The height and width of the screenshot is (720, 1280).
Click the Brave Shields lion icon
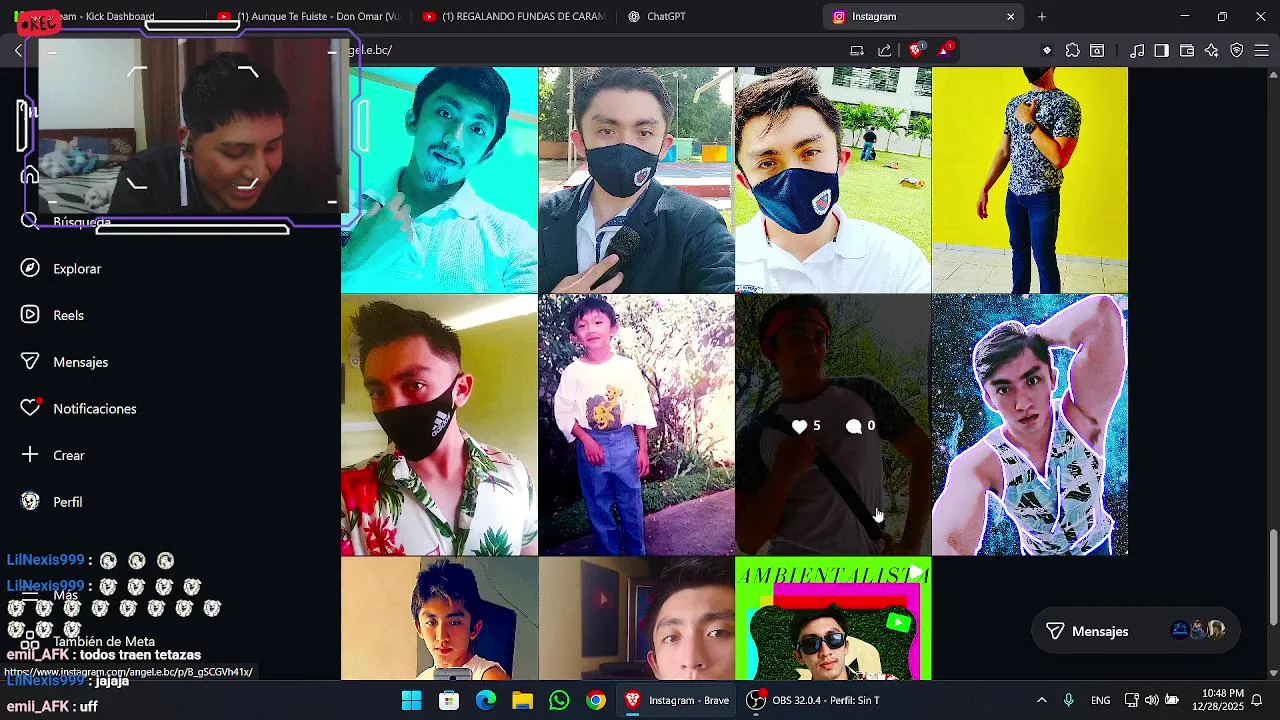click(915, 50)
